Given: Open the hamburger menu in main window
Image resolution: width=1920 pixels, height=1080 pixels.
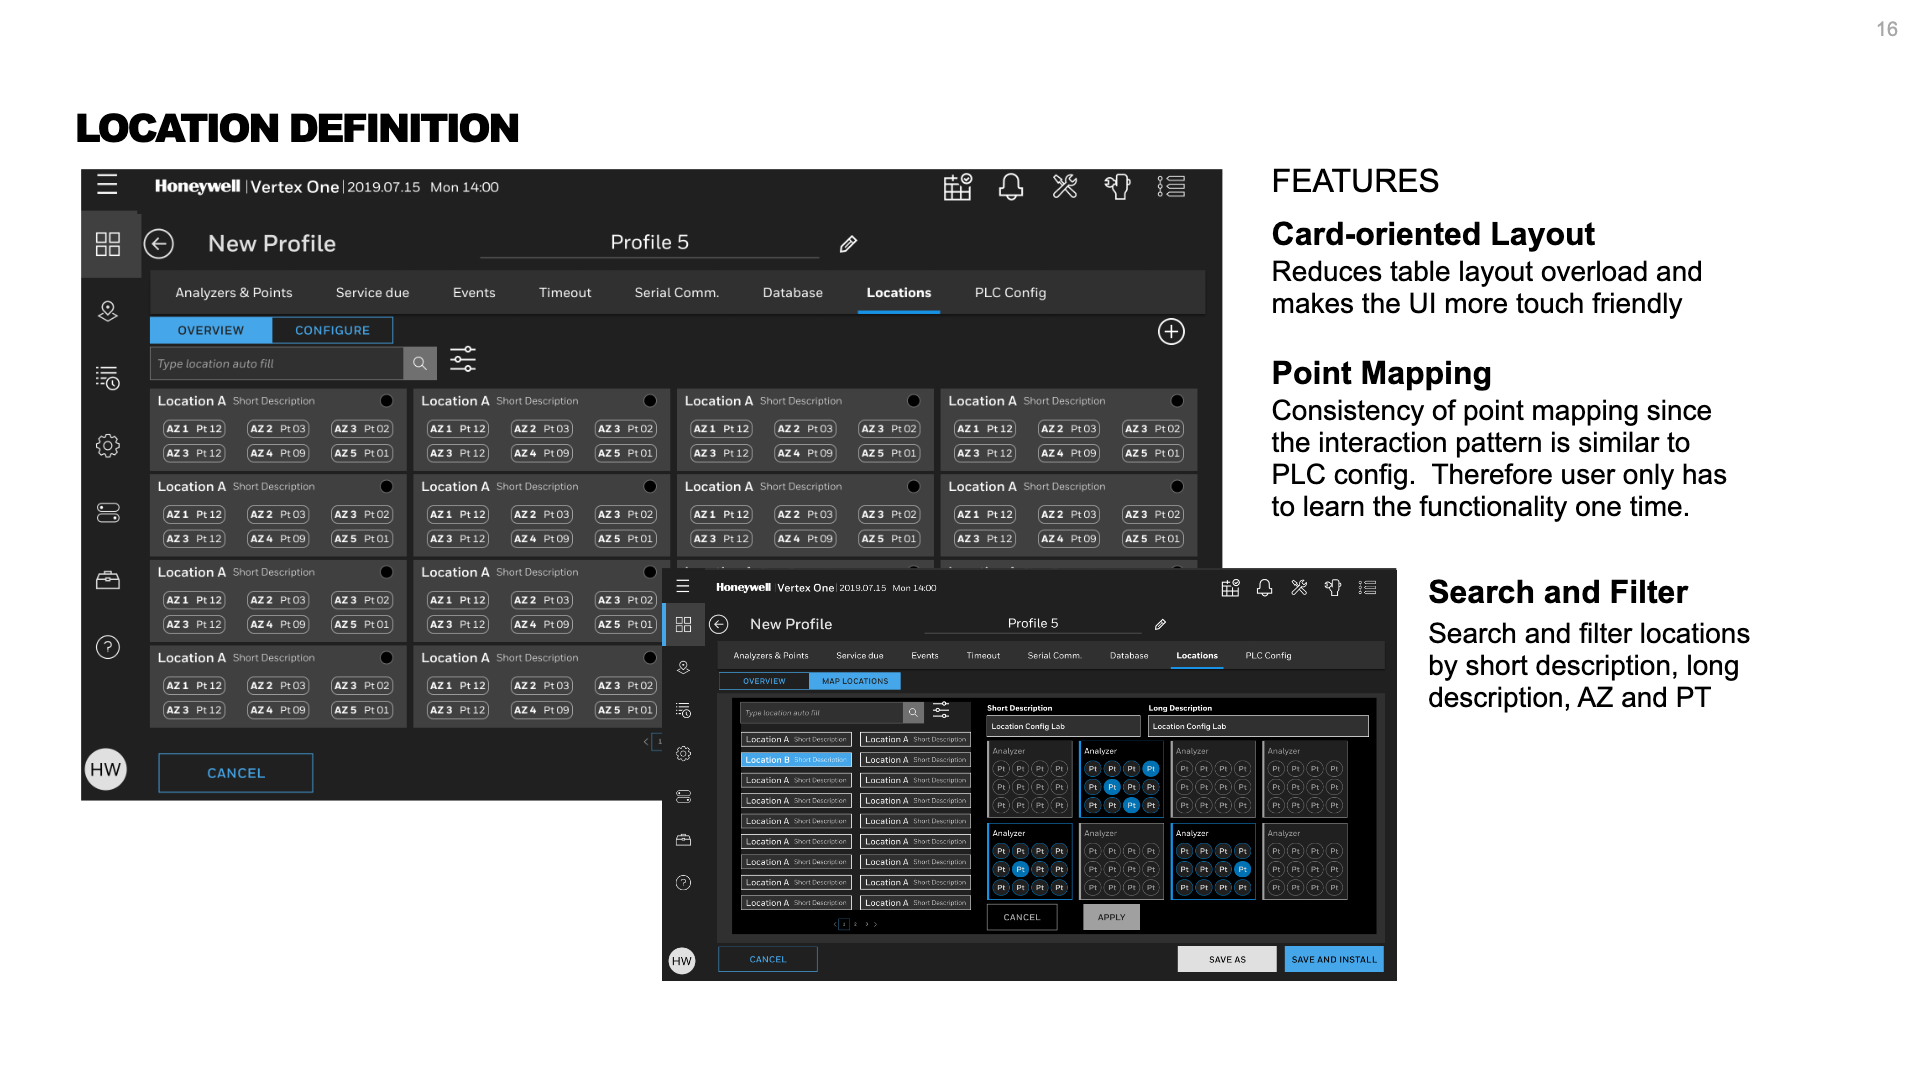Looking at the screenshot, I should [x=107, y=185].
